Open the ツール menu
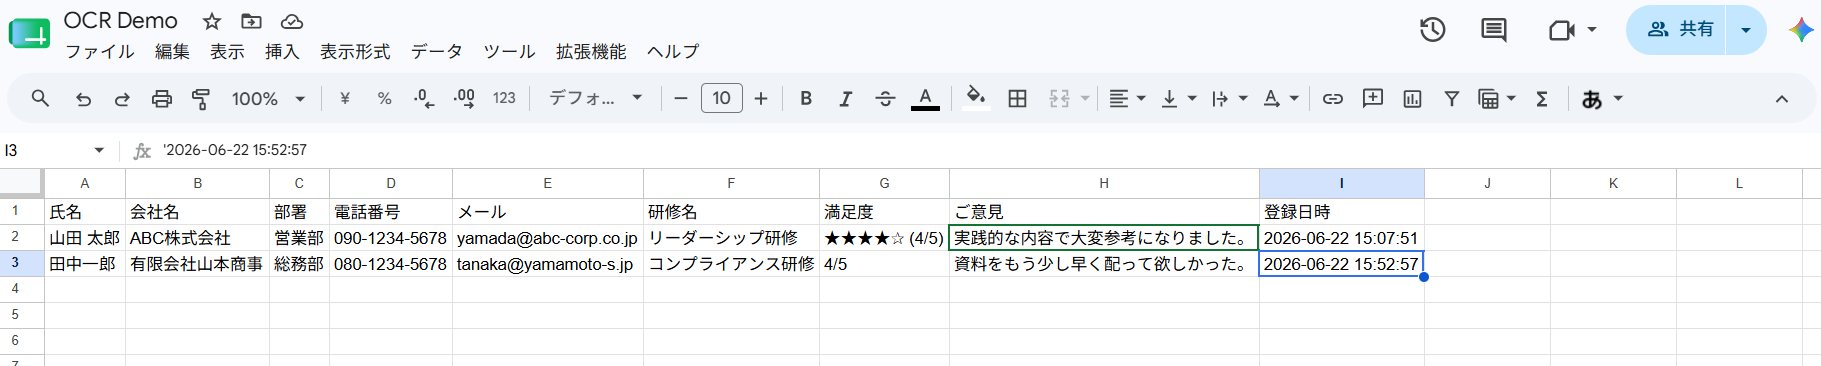The image size is (1821, 366). click(509, 51)
